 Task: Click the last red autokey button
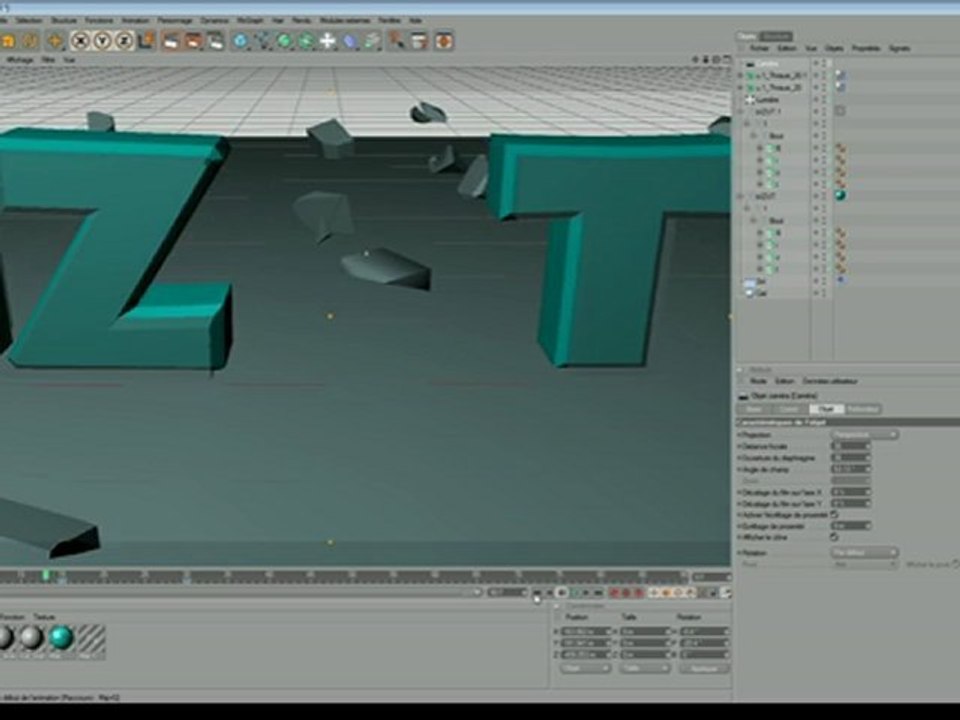tap(639, 593)
